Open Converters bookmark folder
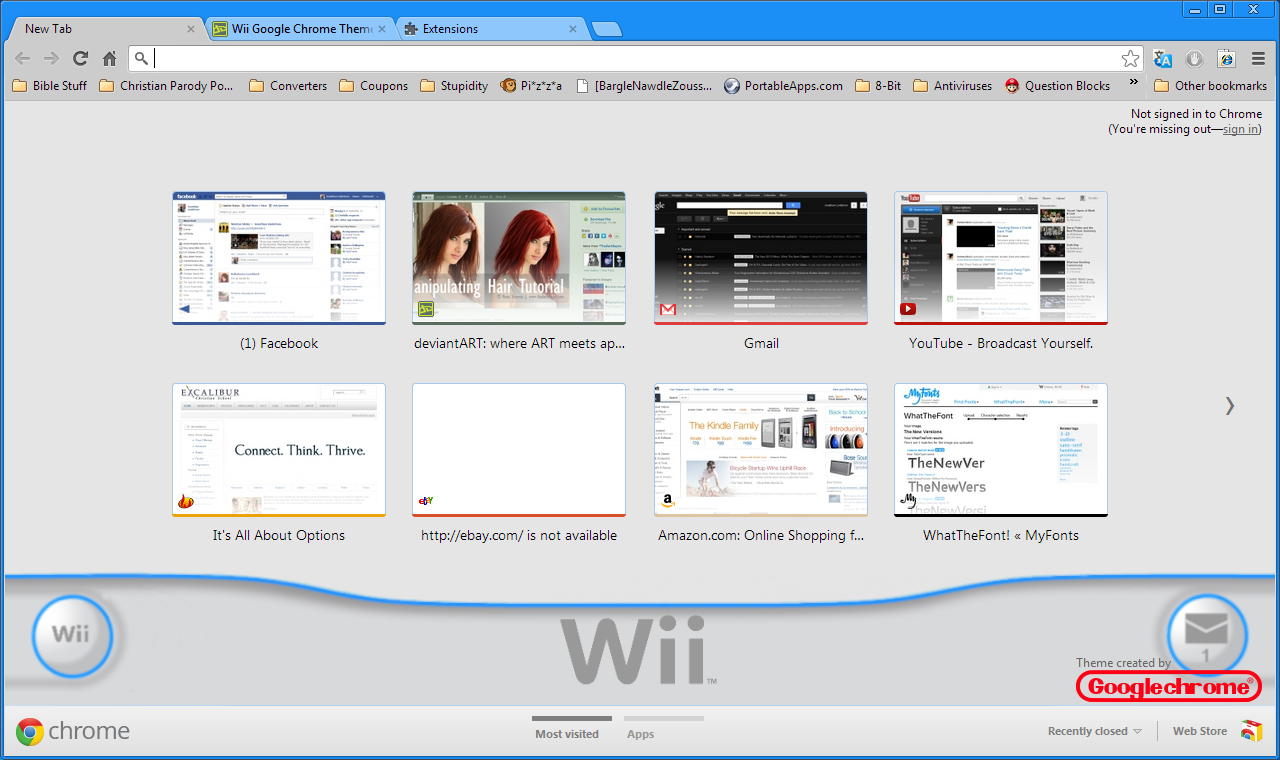This screenshot has width=1280, height=760. pos(288,86)
